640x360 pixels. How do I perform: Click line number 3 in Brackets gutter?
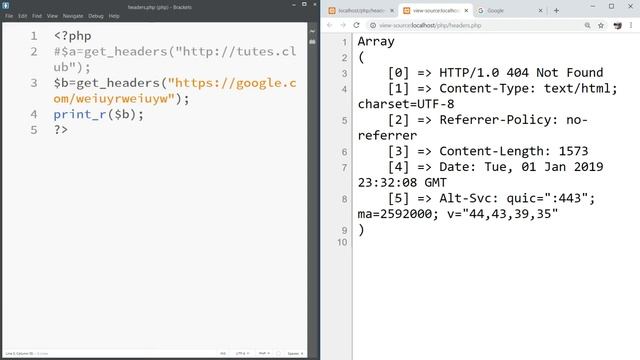point(34,83)
